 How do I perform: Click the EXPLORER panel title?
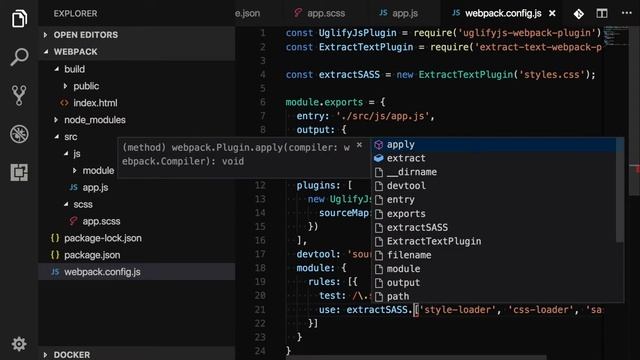(76, 13)
